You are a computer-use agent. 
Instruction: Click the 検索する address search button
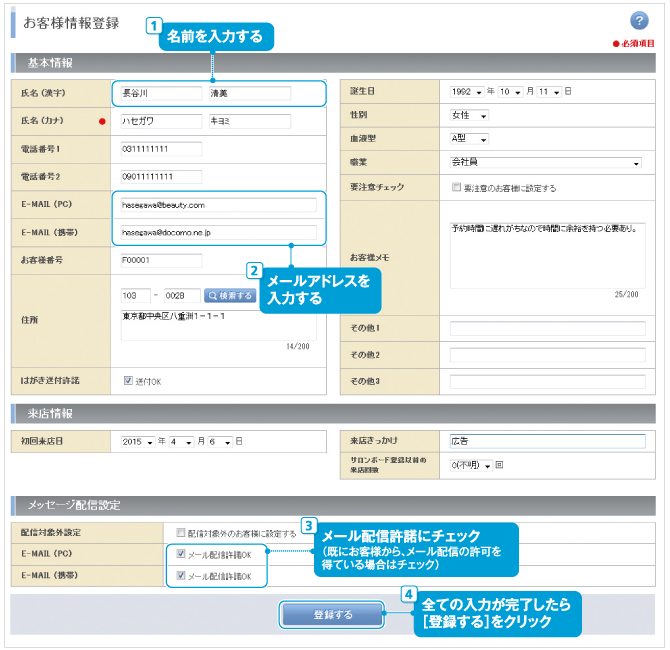click(x=230, y=296)
